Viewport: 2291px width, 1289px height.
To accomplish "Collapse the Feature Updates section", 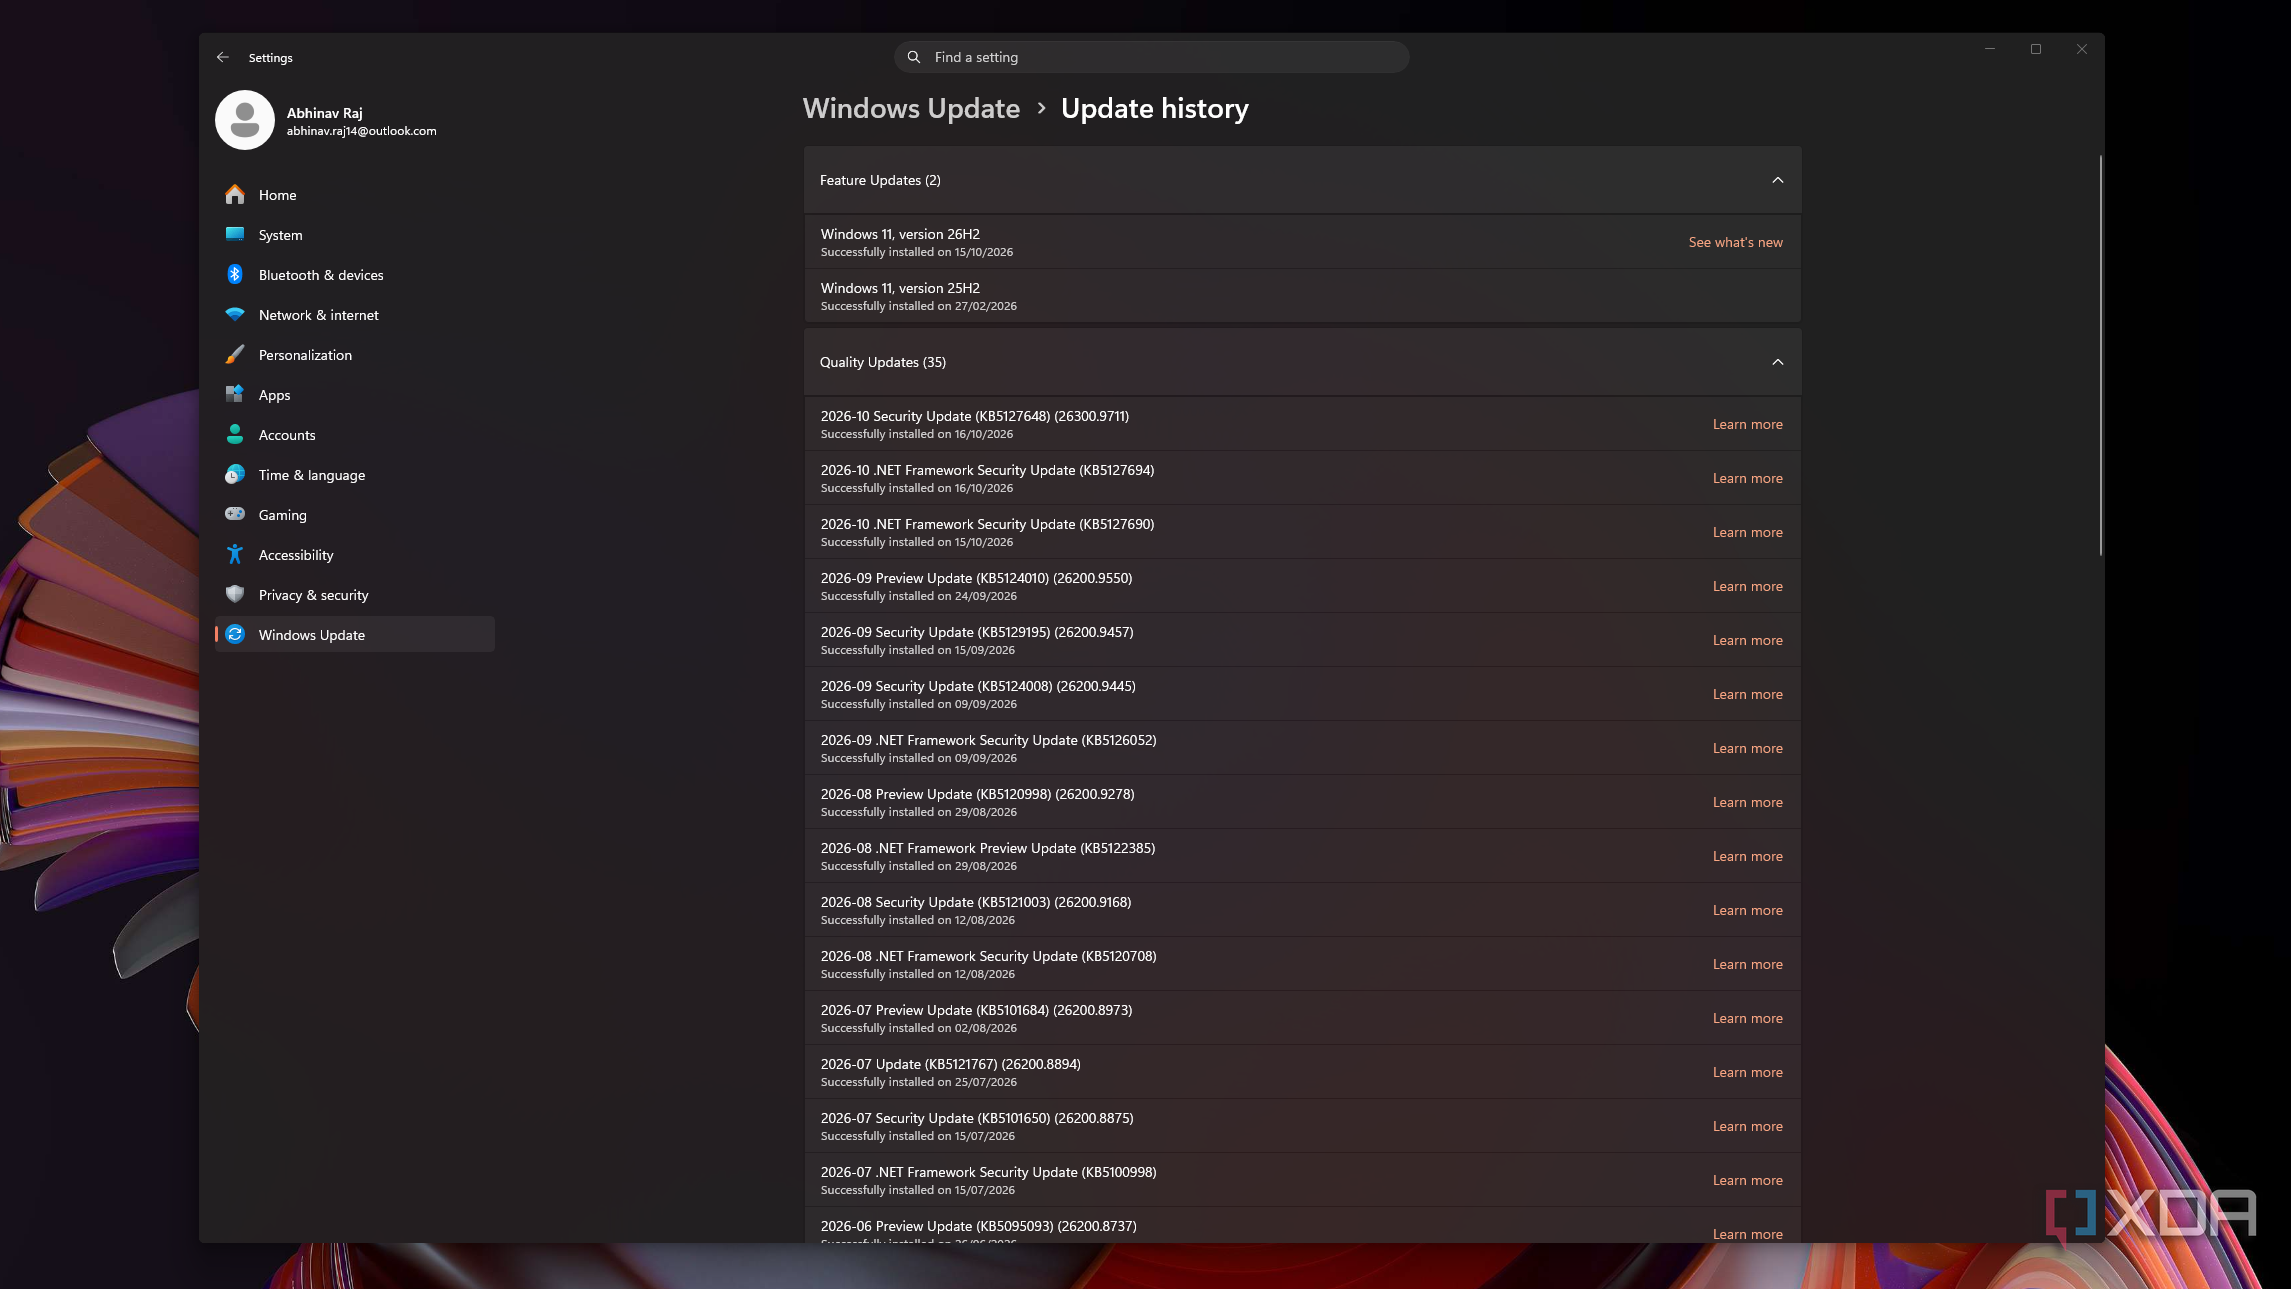I will (1777, 180).
